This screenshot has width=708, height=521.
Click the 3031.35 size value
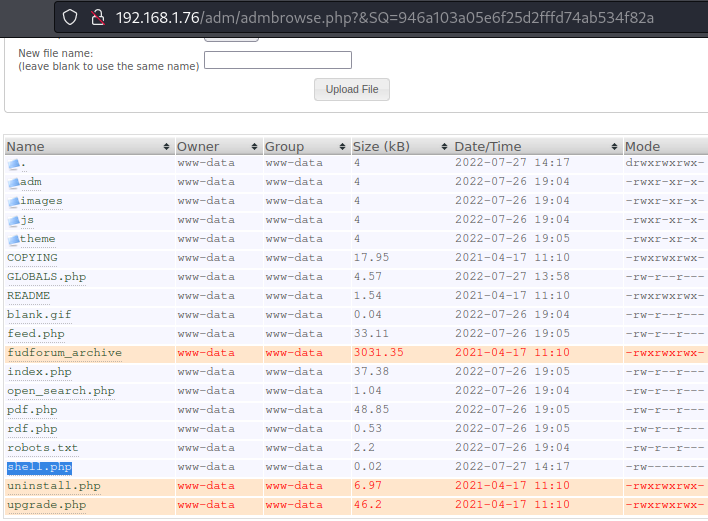(378, 352)
